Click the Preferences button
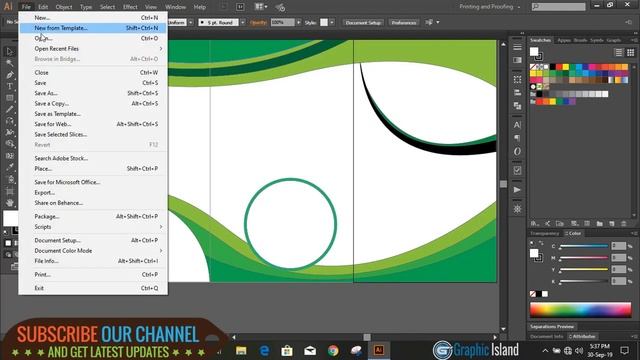Viewport: 640px width, 360px height. coord(404,22)
